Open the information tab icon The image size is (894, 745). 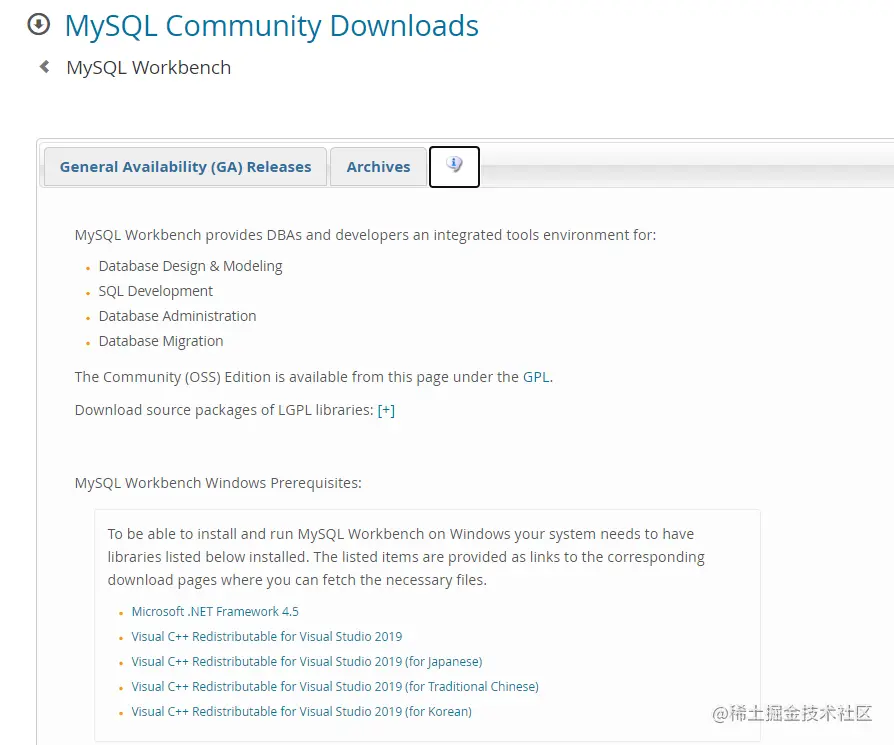[454, 166]
